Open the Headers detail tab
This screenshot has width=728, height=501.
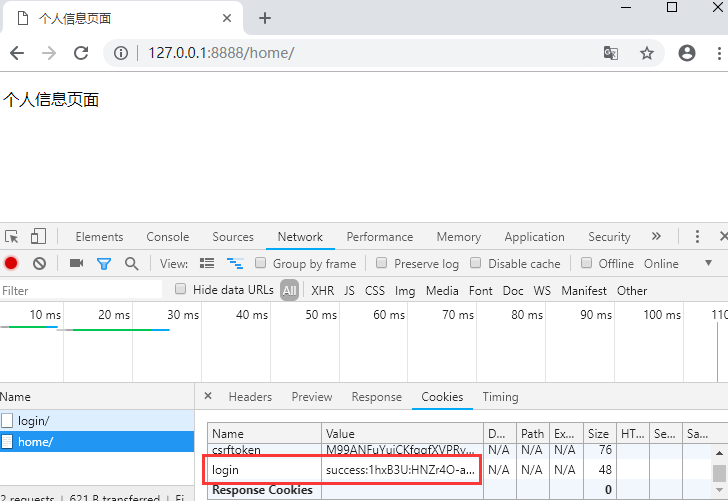click(x=250, y=397)
